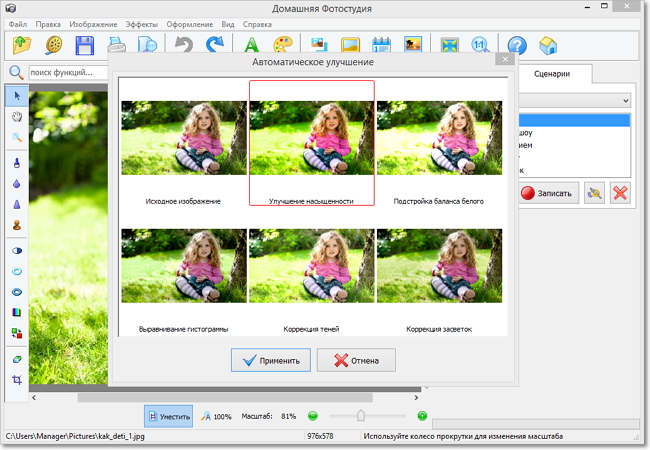Select the brush tool in left panel
The width and height of the screenshot is (650, 450).
coord(17,163)
